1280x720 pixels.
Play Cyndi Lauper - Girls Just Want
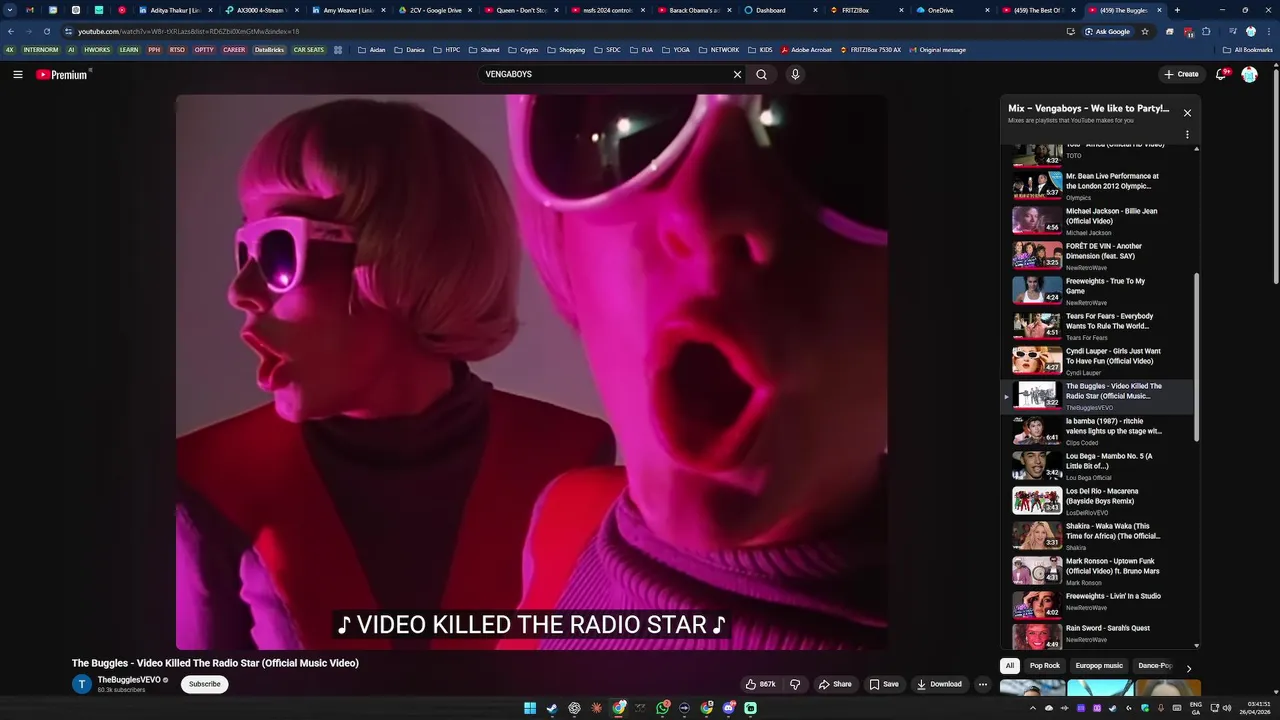tap(1097, 361)
